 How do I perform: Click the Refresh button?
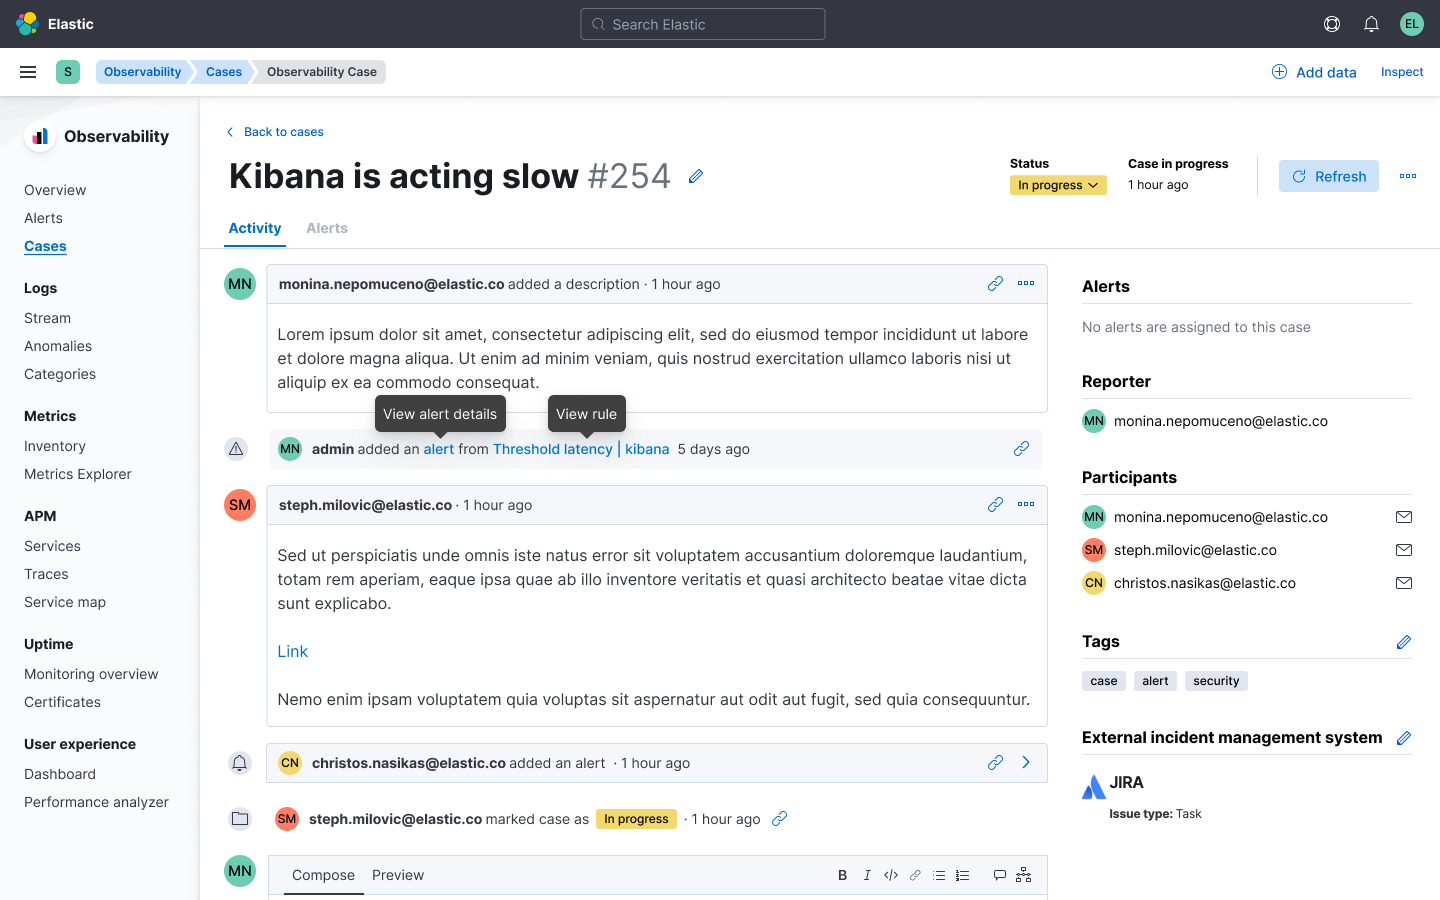pyautogui.click(x=1329, y=176)
